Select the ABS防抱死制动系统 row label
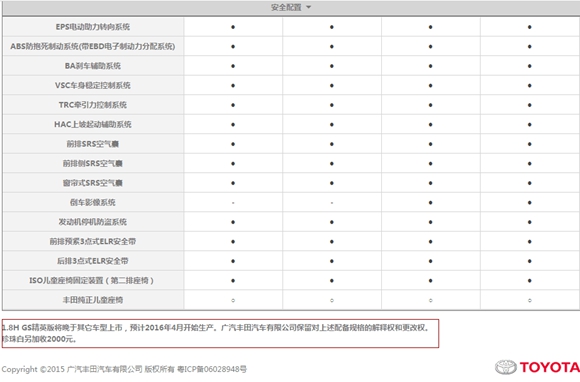This screenshot has height=382, width=580. (93, 47)
